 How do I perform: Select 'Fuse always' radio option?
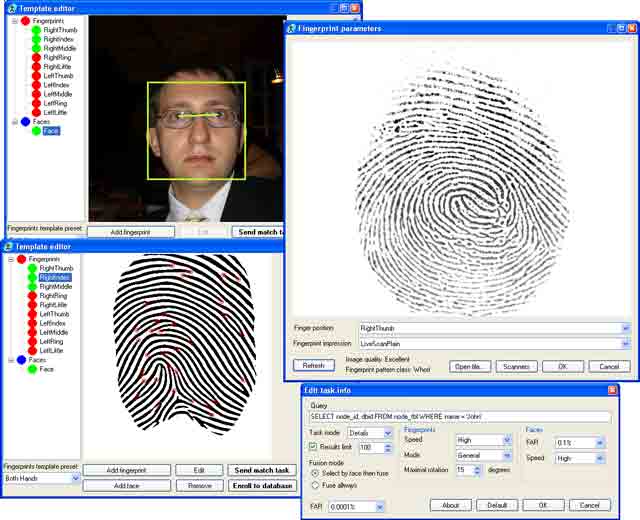tap(315, 485)
